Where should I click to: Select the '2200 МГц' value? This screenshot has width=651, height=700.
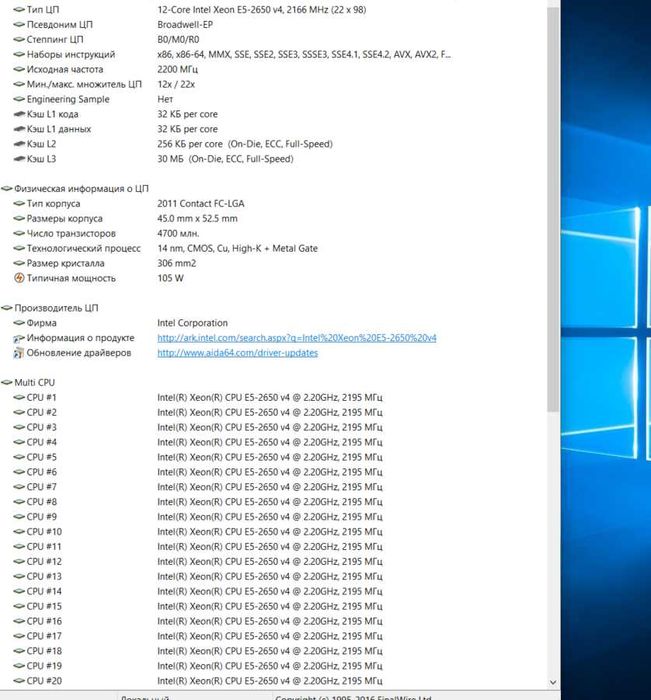[177, 69]
